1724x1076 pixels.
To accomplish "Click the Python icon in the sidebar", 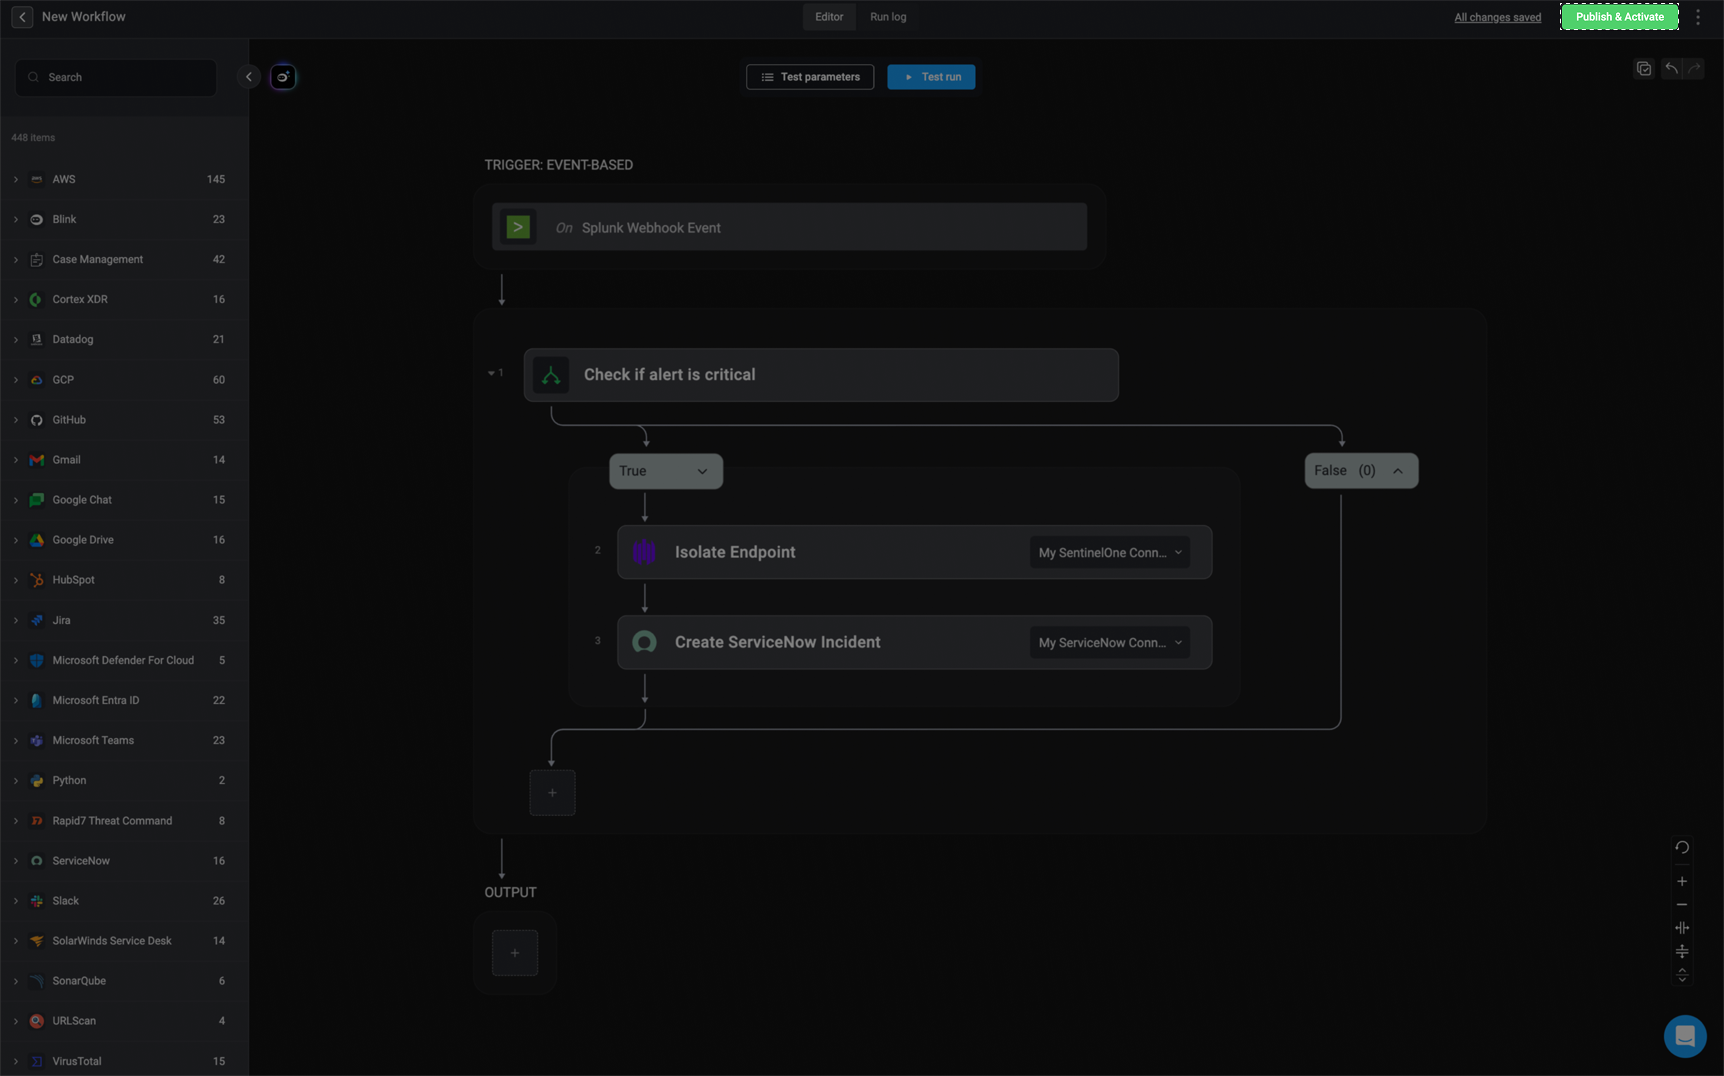I will (x=37, y=781).
